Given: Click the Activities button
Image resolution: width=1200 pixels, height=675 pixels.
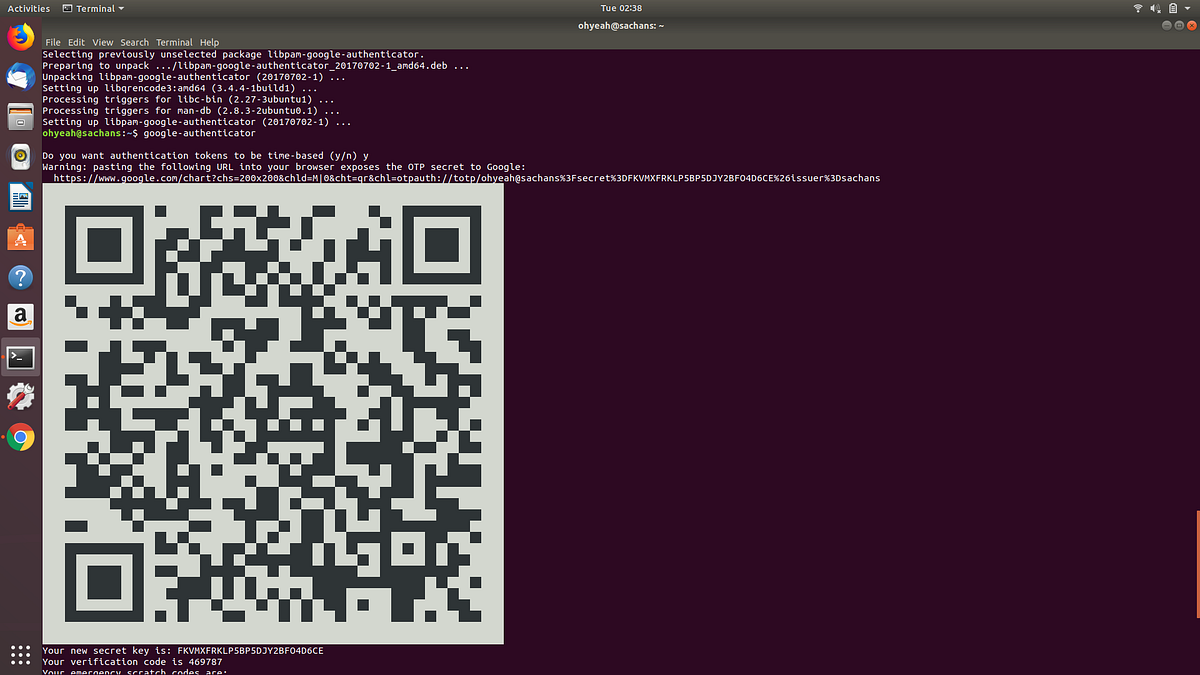Looking at the screenshot, I should (28, 8).
